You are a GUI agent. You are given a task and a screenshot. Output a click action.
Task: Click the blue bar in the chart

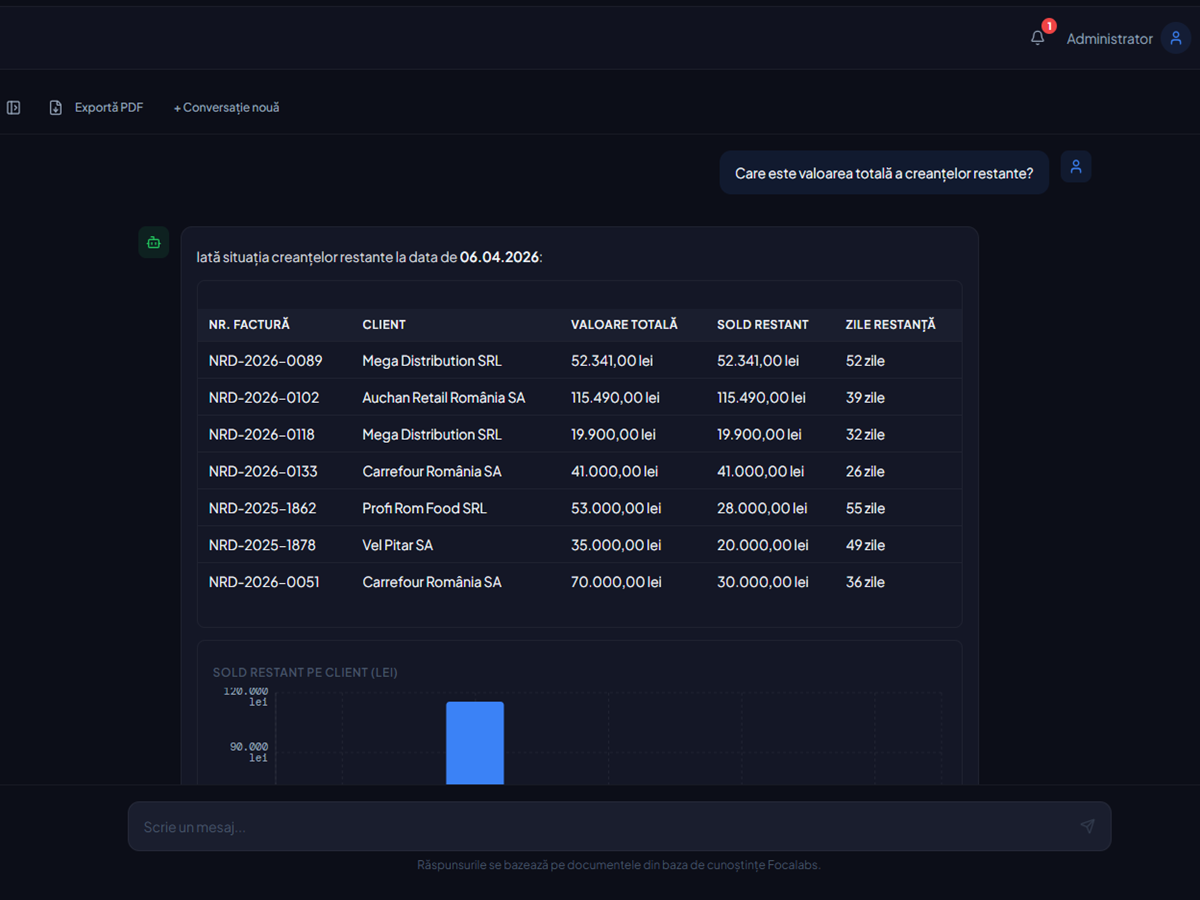click(x=475, y=743)
